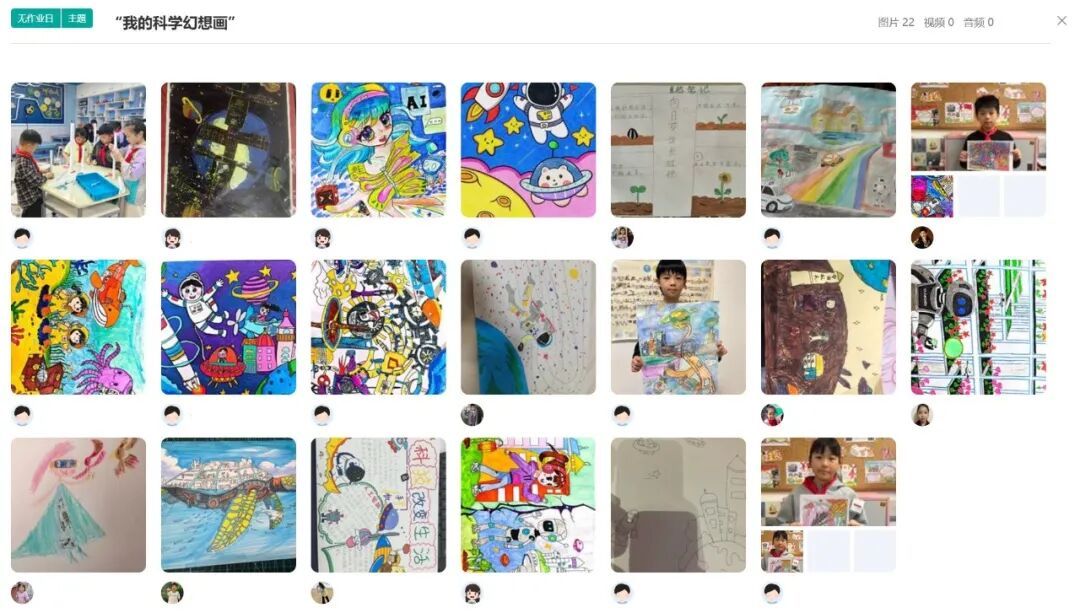Open the plant growth notes thumbnail
The width and height of the screenshot is (1080, 613).
click(678, 150)
